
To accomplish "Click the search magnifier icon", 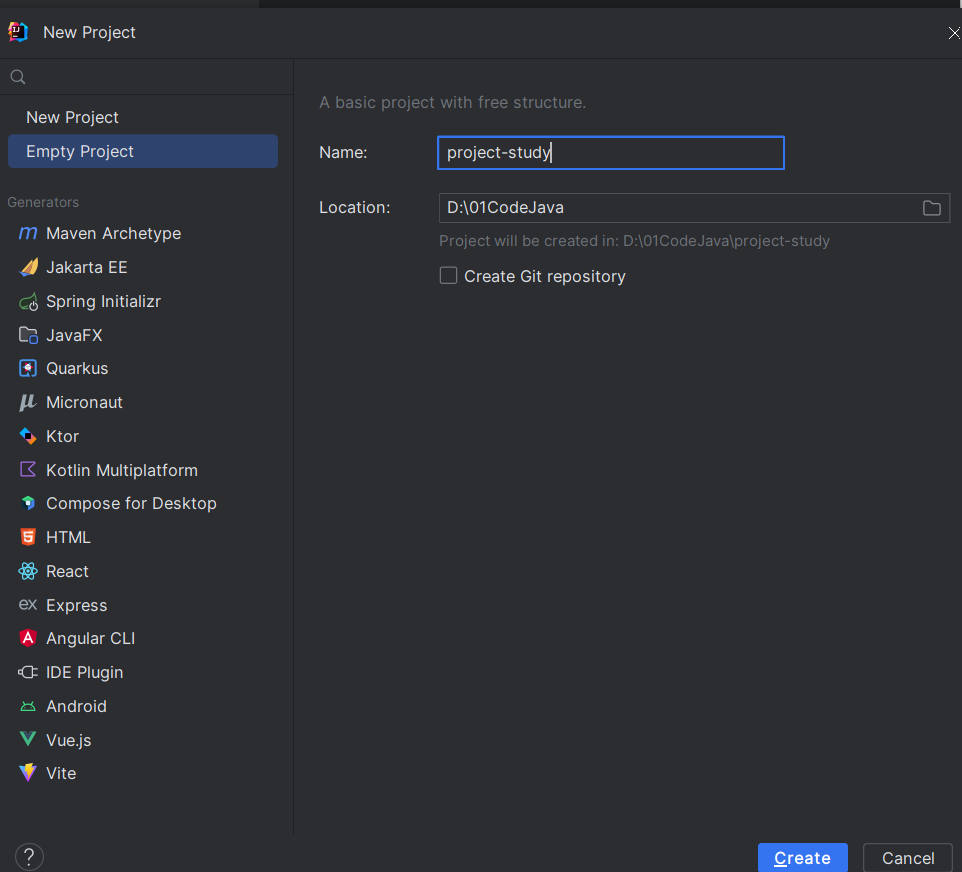I will pyautogui.click(x=18, y=77).
